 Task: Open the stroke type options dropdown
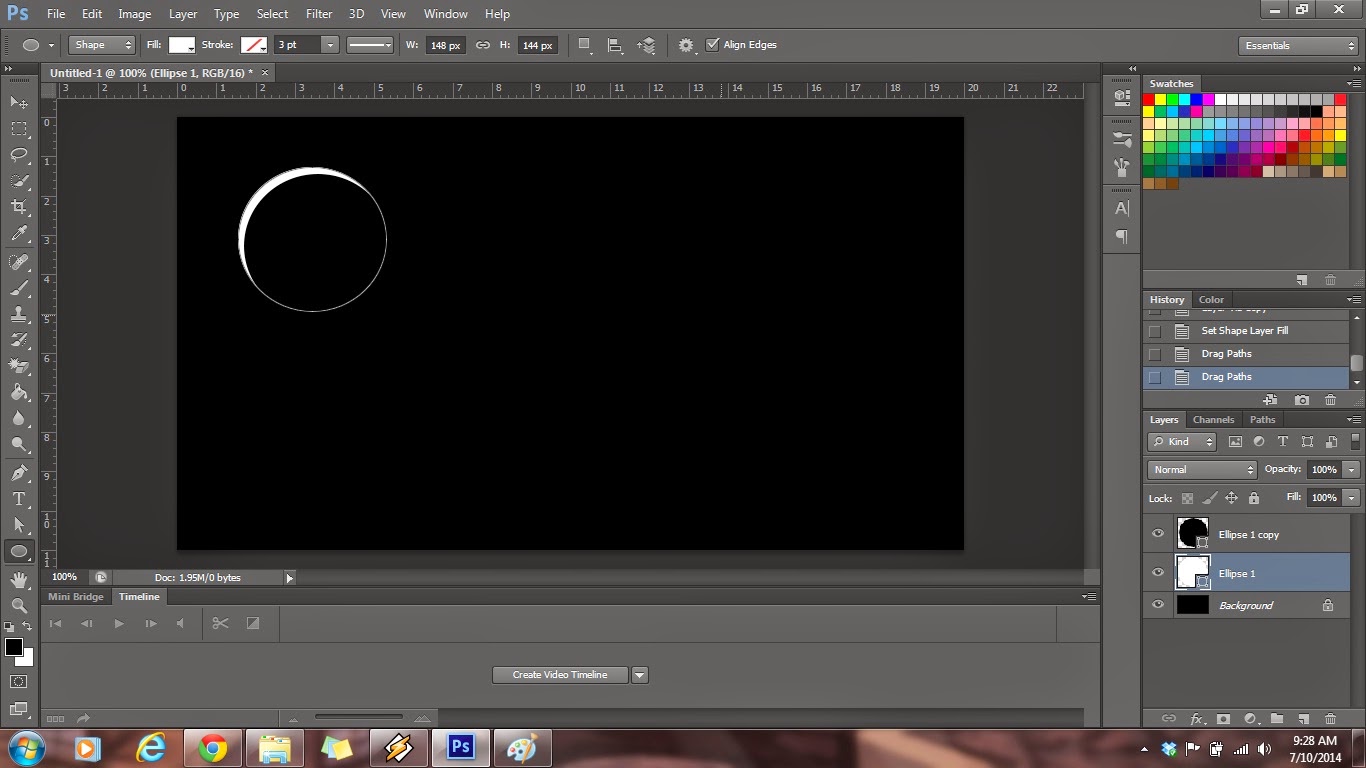click(x=370, y=45)
